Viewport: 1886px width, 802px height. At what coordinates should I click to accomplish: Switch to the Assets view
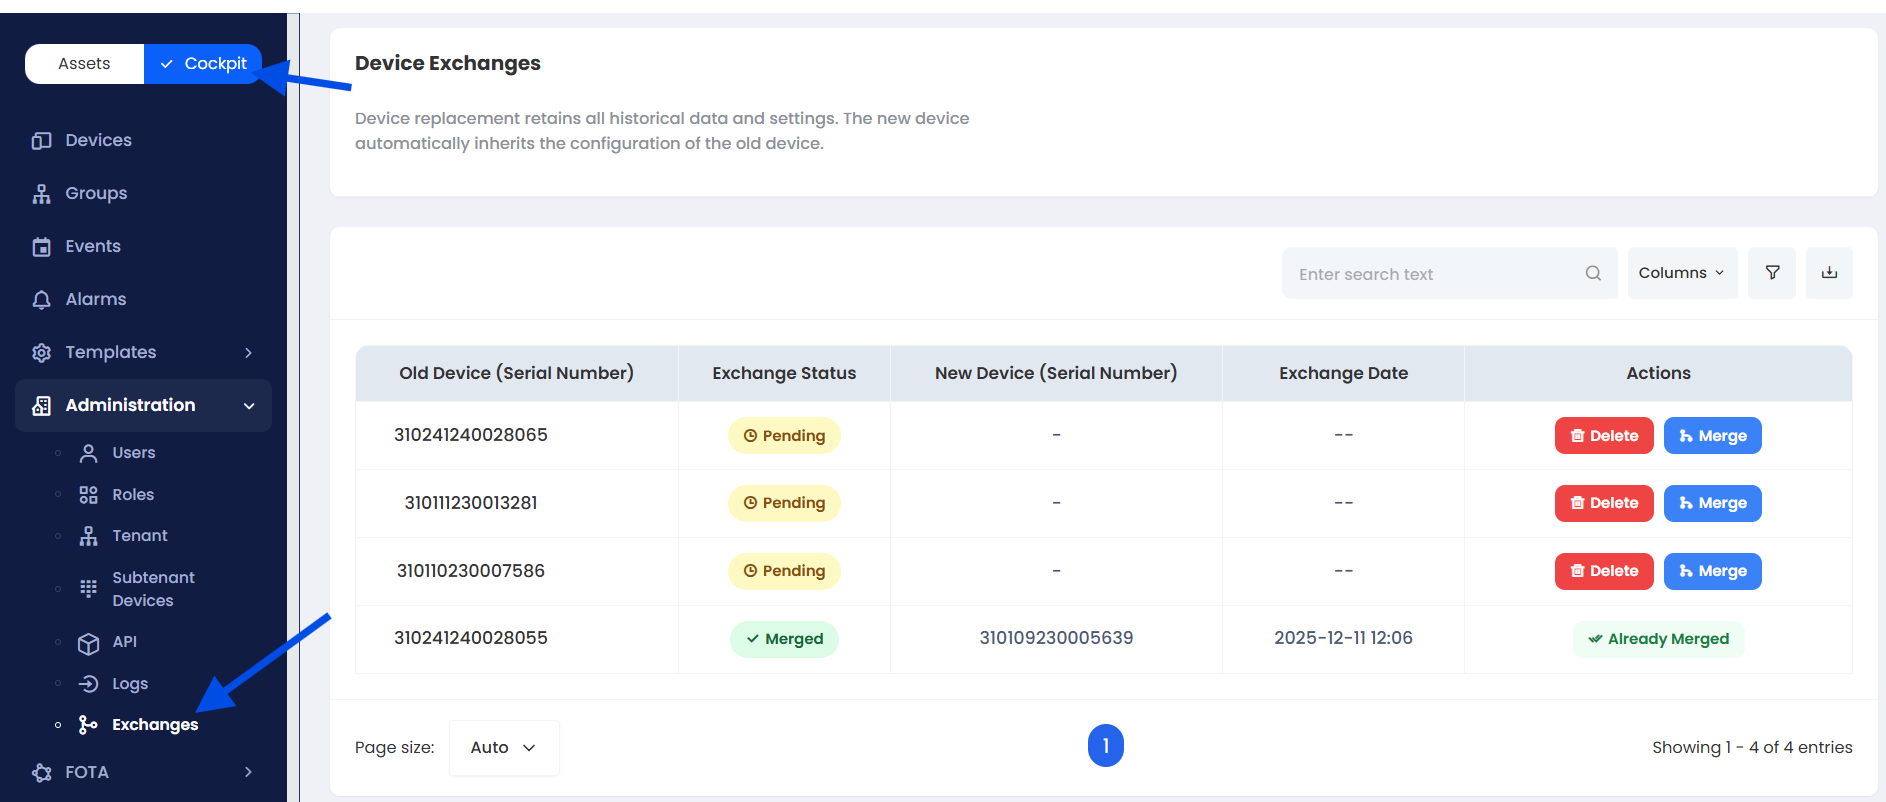pyautogui.click(x=84, y=64)
